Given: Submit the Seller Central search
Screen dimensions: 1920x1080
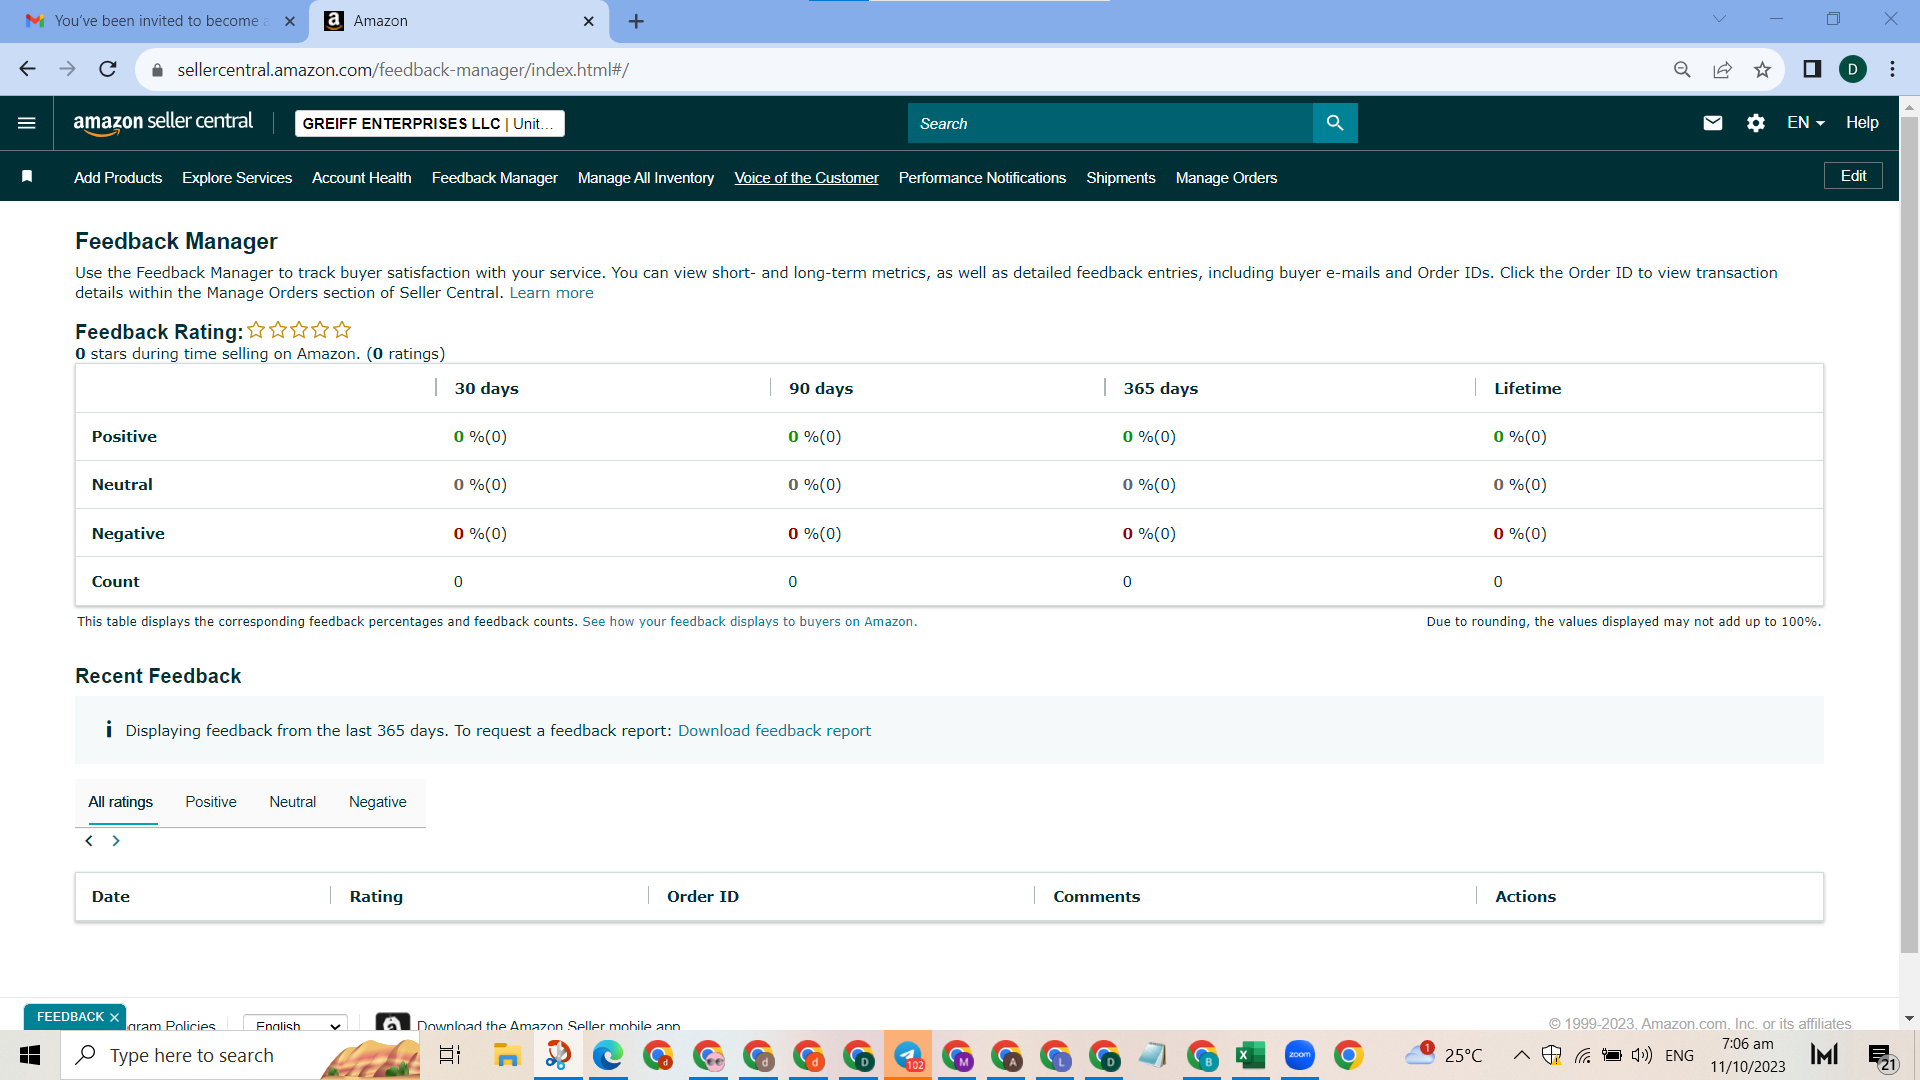Looking at the screenshot, I should pyautogui.click(x=1335, y=123).
